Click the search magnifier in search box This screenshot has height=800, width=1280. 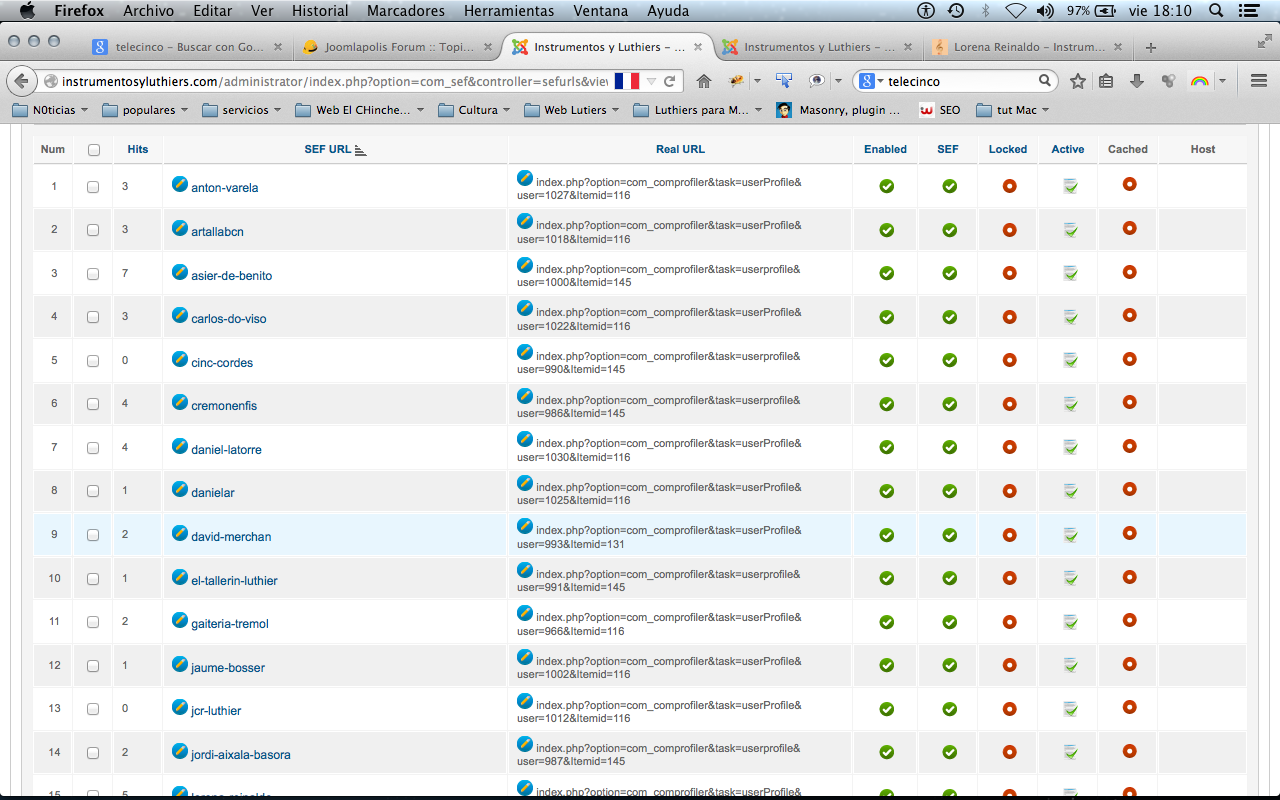click(x=1044, y=81)
